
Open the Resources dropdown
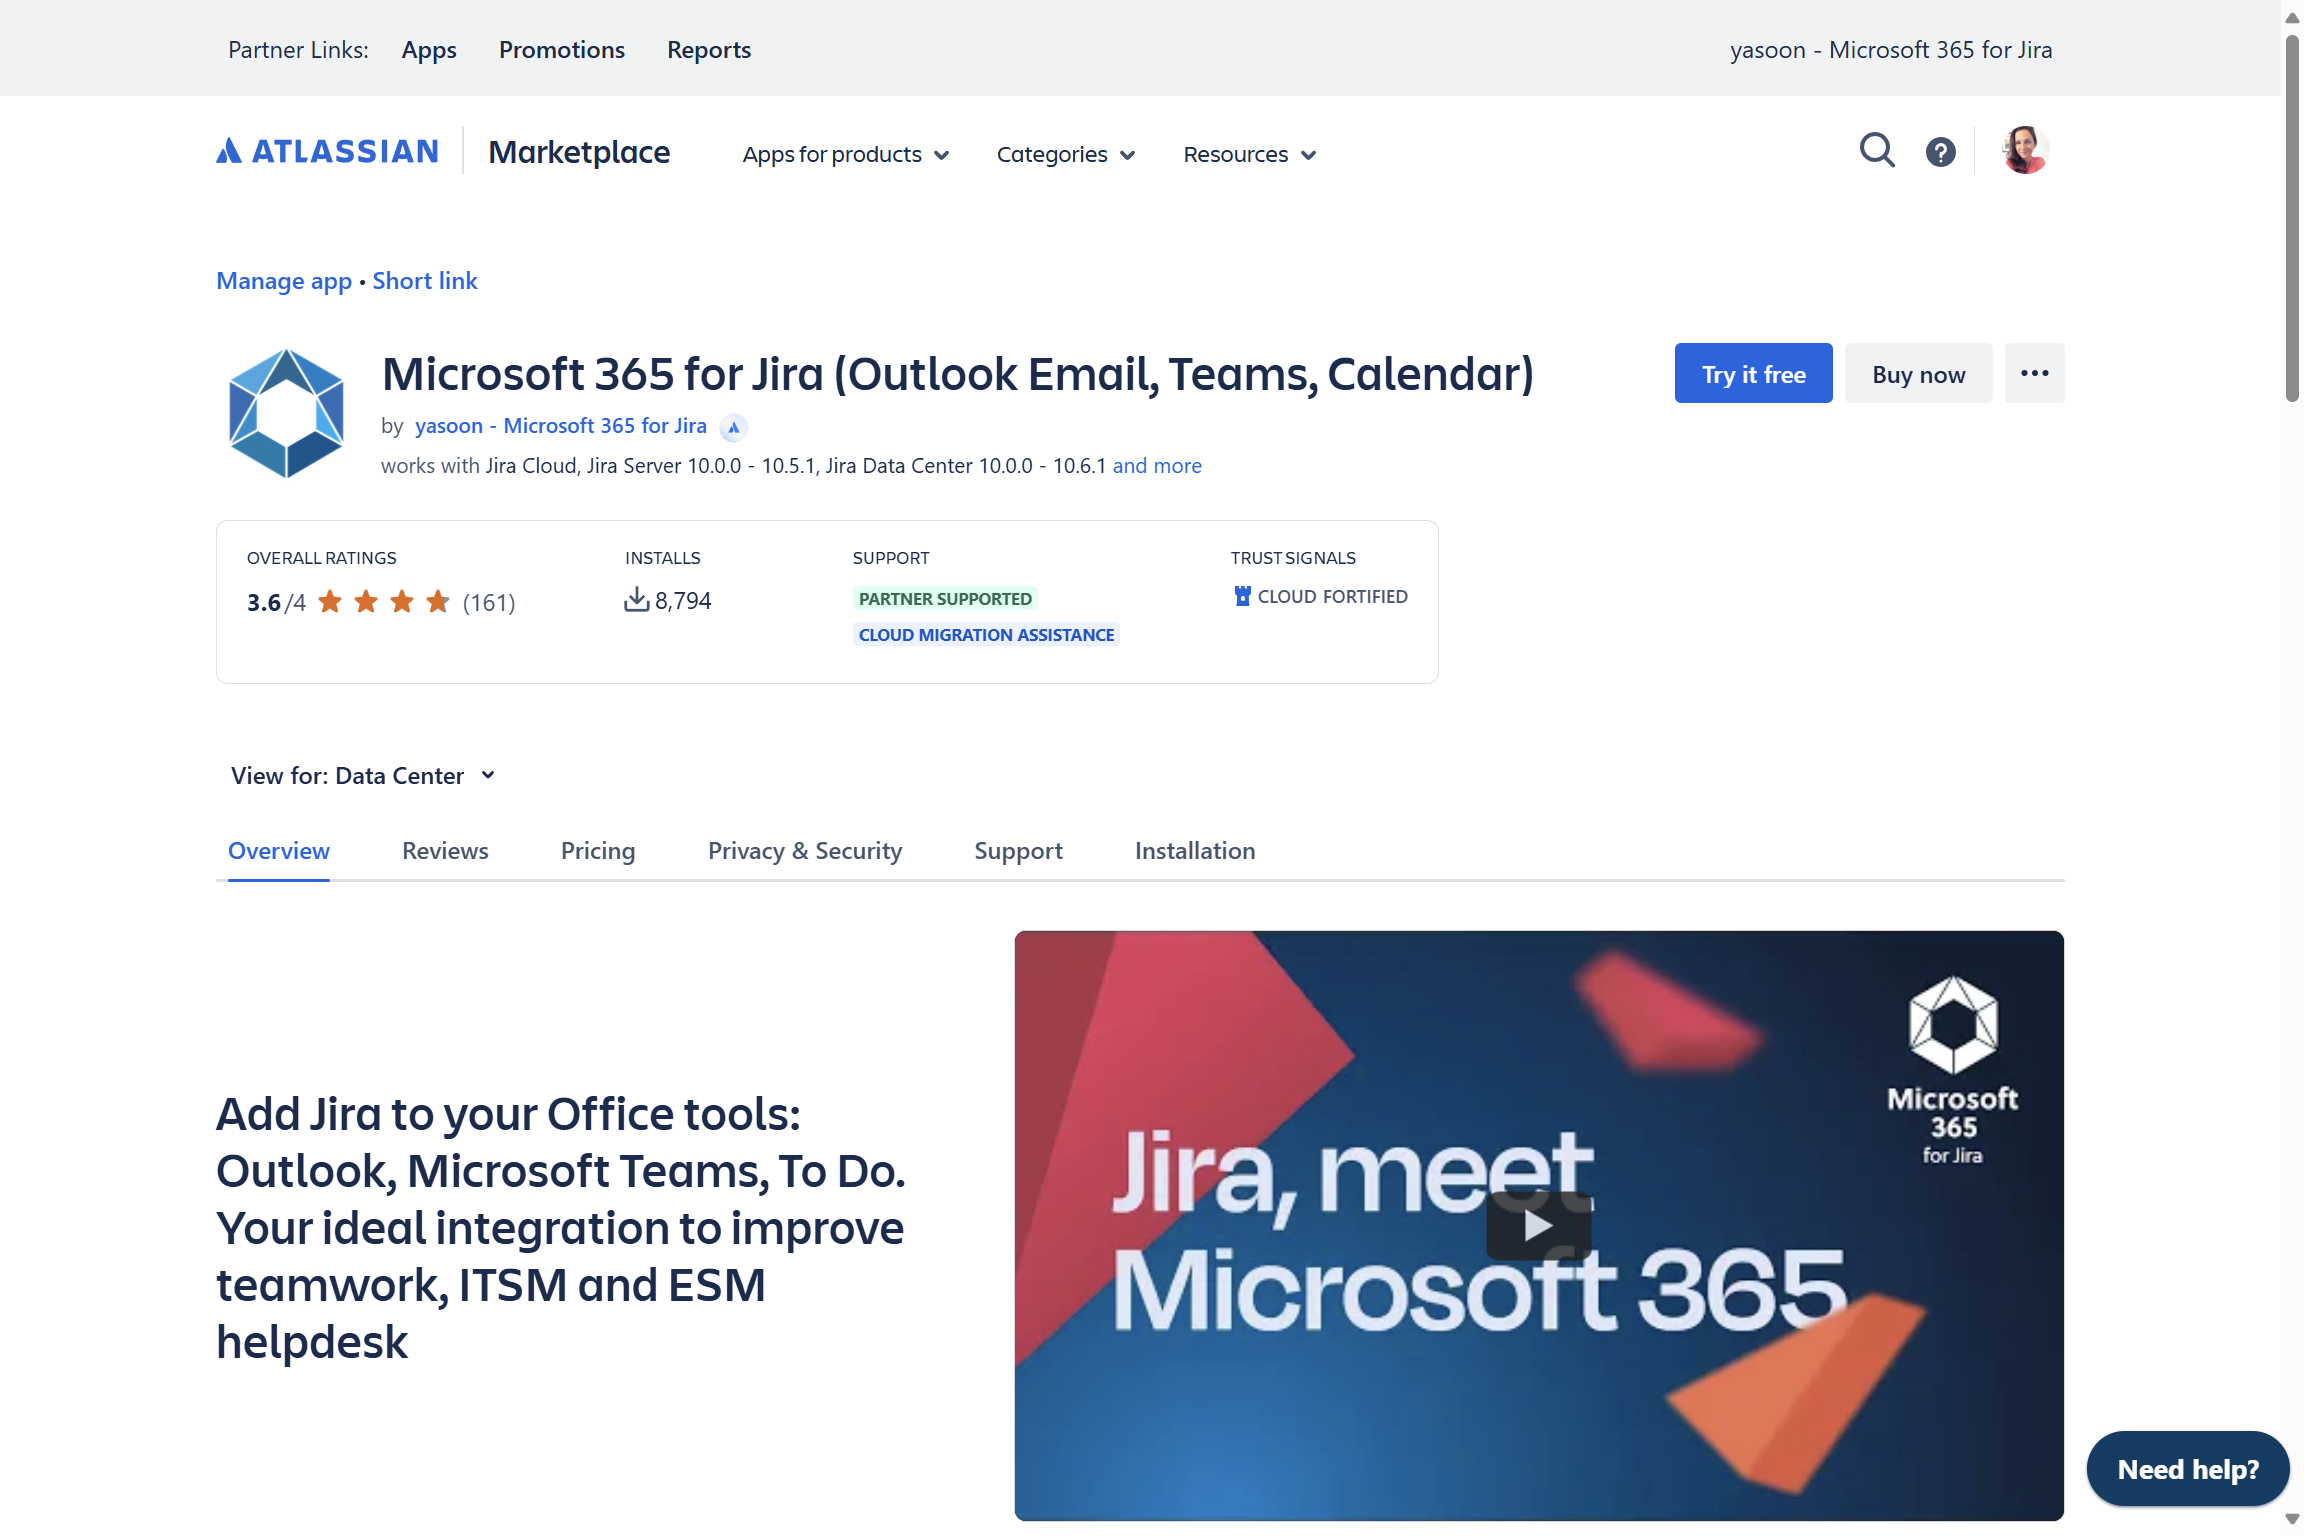click(x=1249, y=154)
